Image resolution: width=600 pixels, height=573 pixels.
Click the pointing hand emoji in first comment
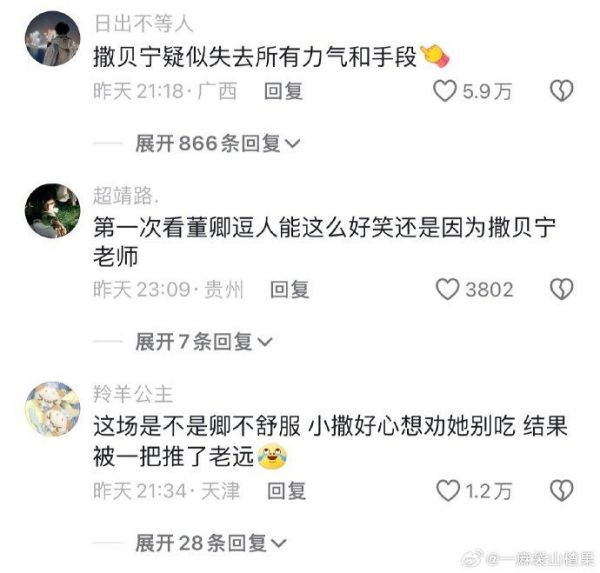pos(435,56)
